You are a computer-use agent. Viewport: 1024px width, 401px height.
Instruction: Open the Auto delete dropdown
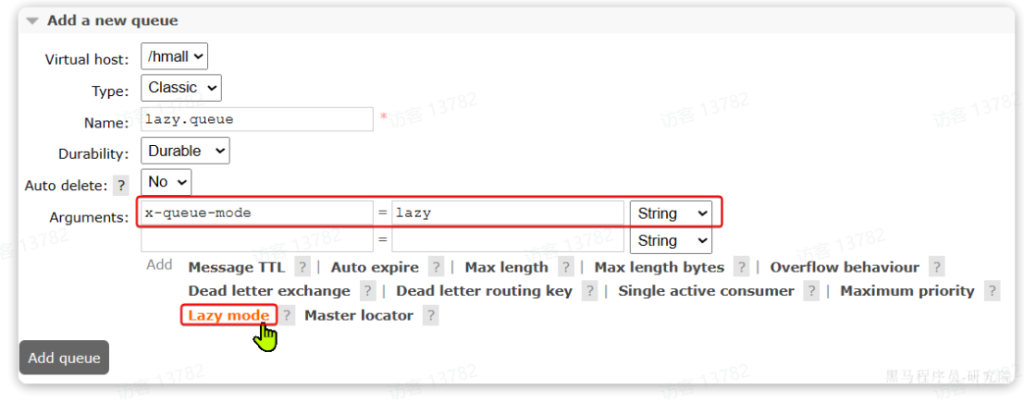coord(166,183)
